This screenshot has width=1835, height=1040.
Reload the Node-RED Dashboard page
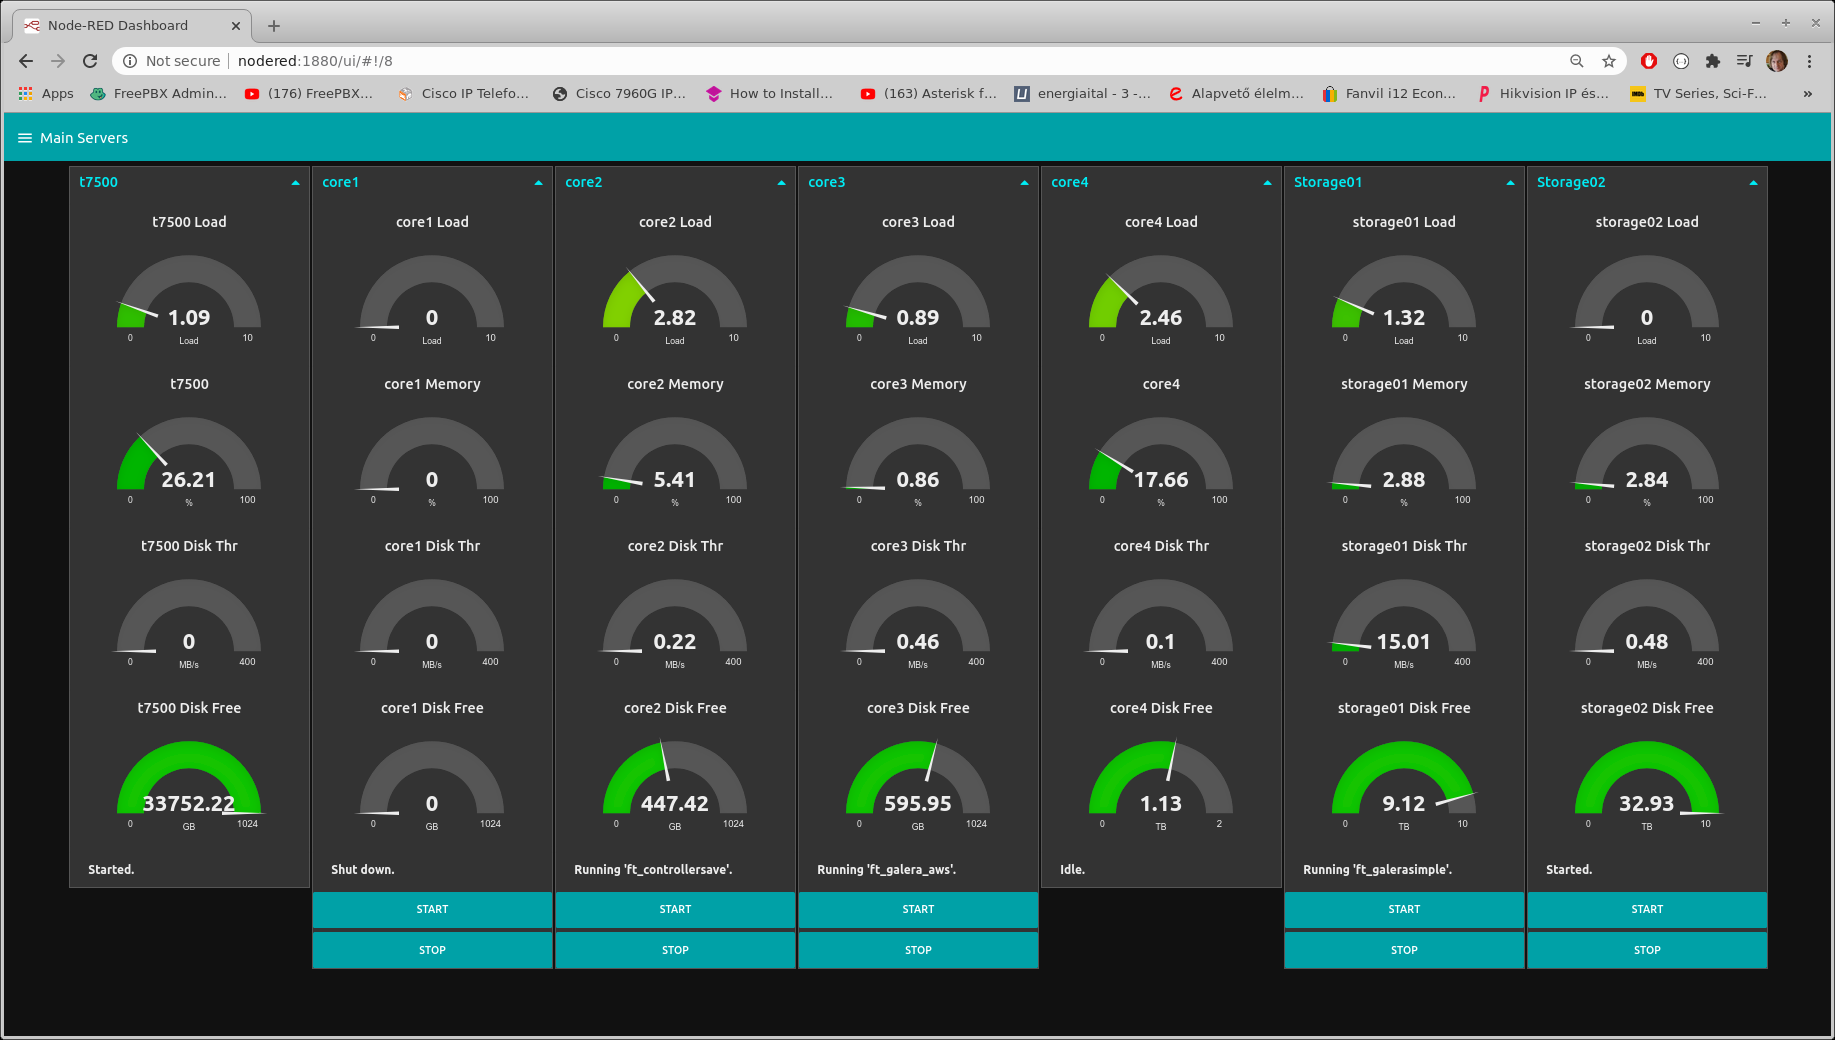[90, 61]
